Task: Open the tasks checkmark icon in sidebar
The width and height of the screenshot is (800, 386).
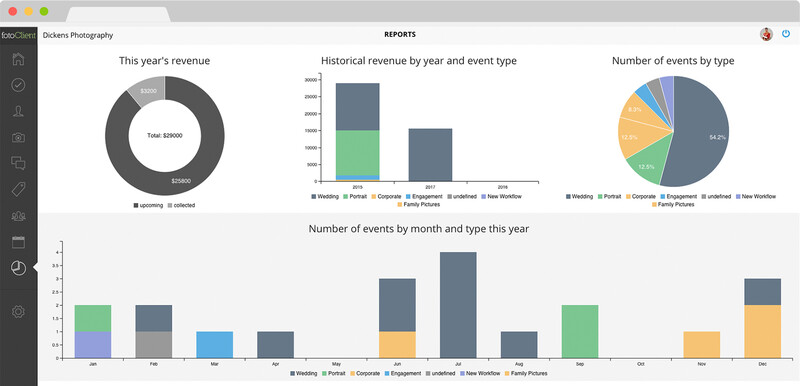Action: coord(18,85)
